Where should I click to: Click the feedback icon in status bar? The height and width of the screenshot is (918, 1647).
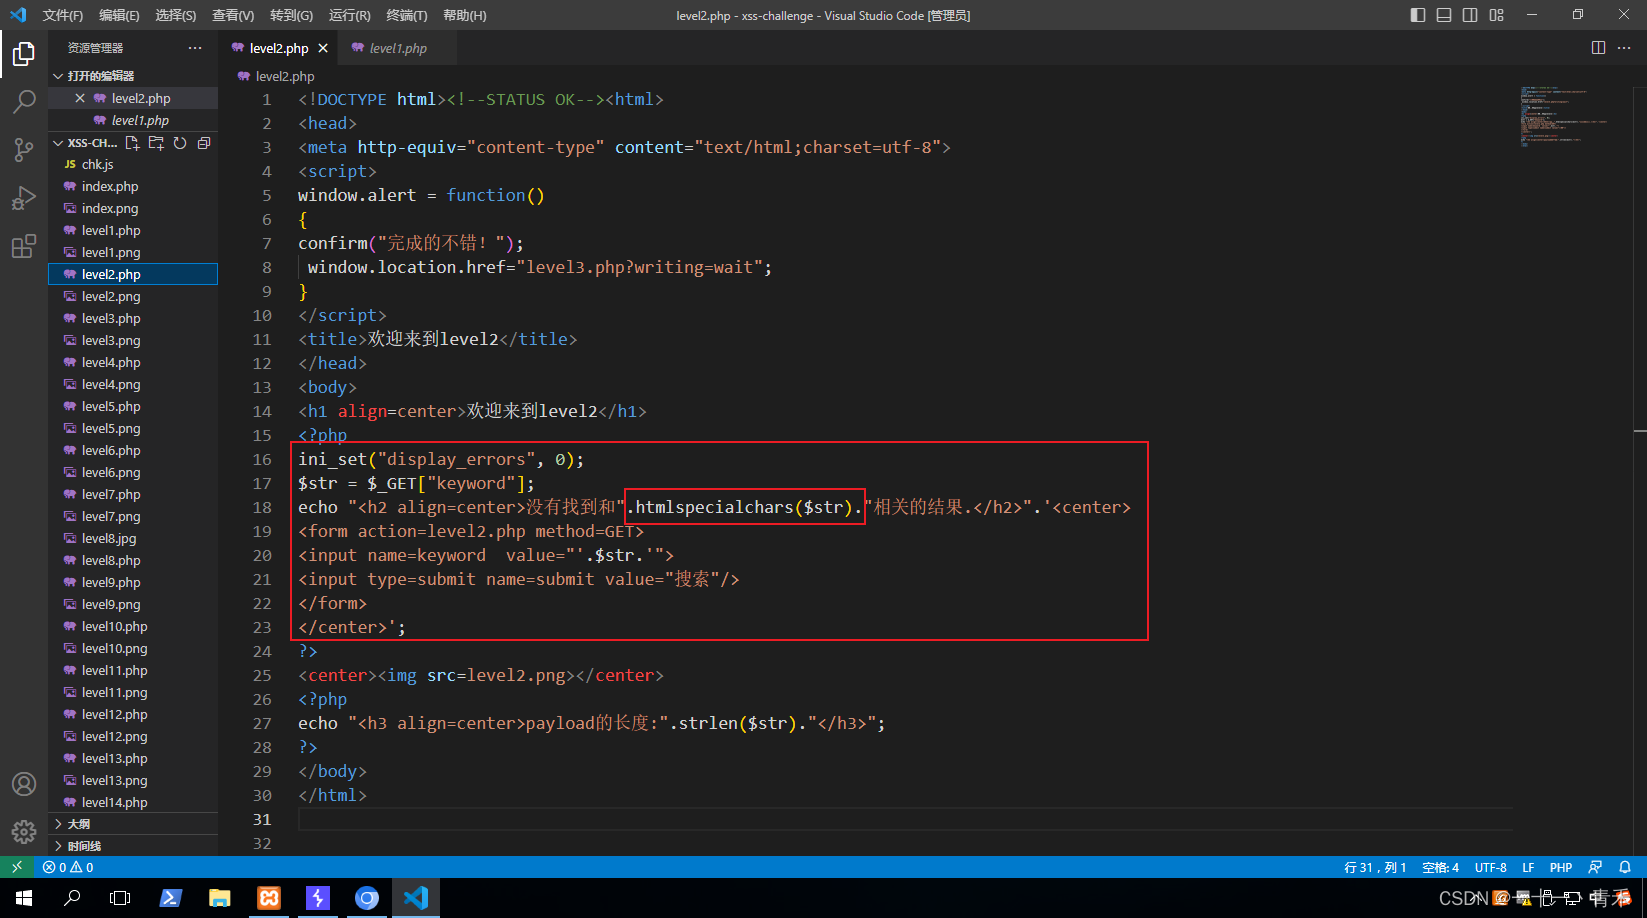pos(1595,867)
